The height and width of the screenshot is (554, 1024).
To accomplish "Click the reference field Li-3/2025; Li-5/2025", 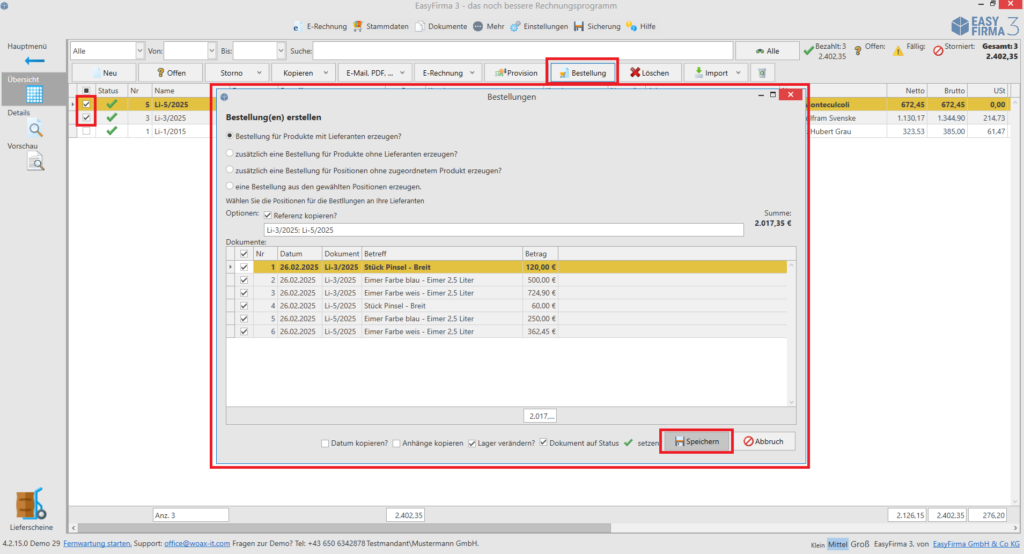I will (x=504, y=230).
